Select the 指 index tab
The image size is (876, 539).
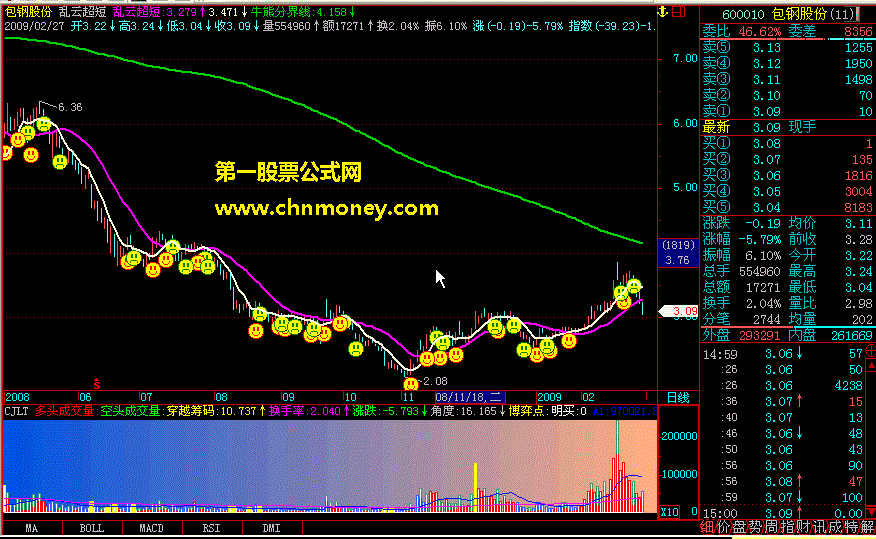click(x=787, y=527)
